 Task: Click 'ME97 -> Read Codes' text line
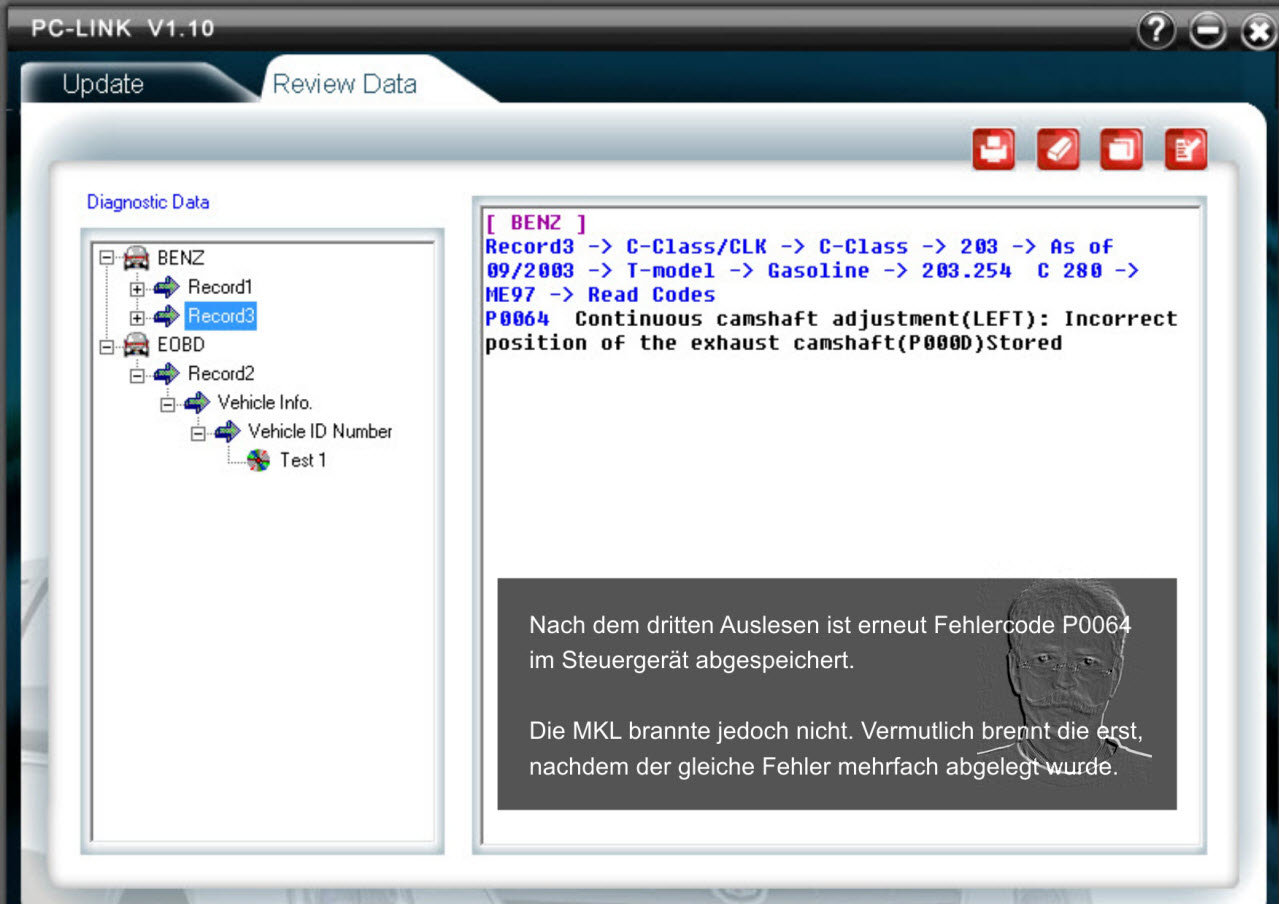(x=600, y=295)
